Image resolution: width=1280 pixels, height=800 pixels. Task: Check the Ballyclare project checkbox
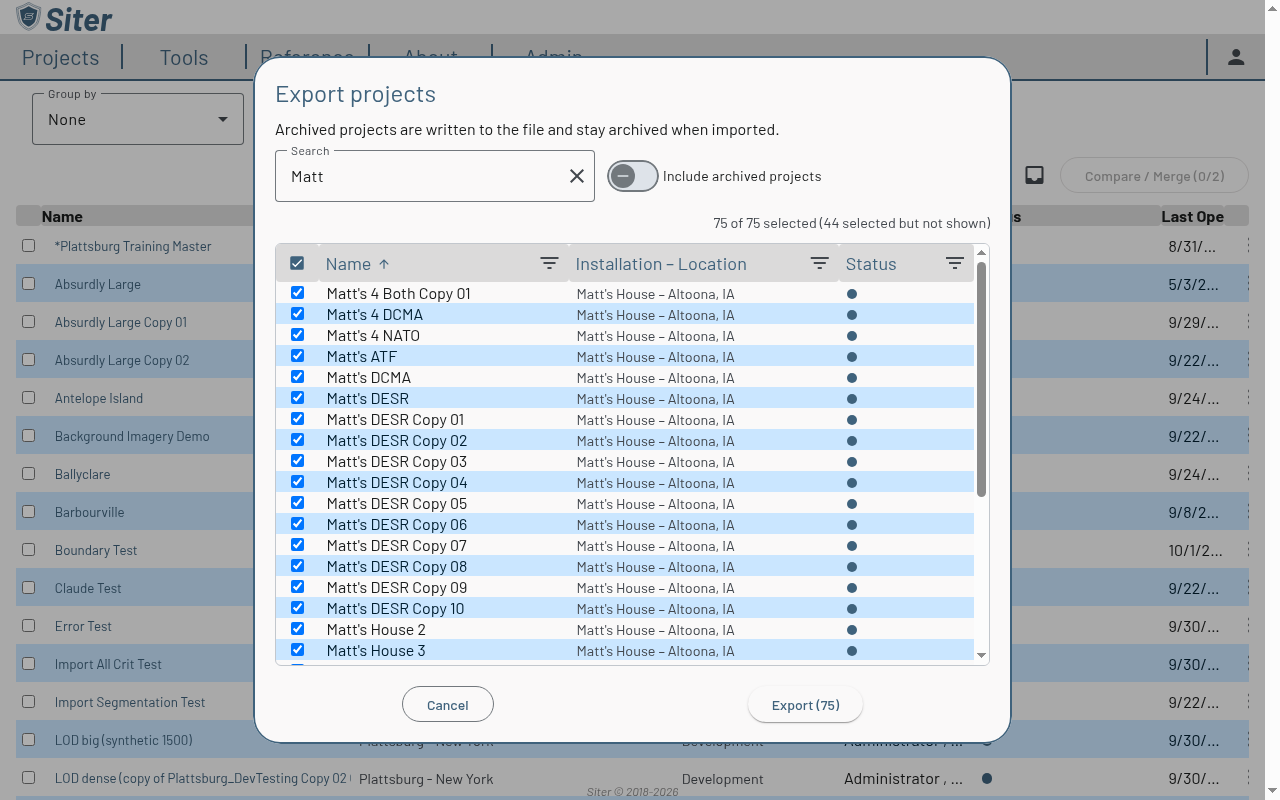(29, 474)
